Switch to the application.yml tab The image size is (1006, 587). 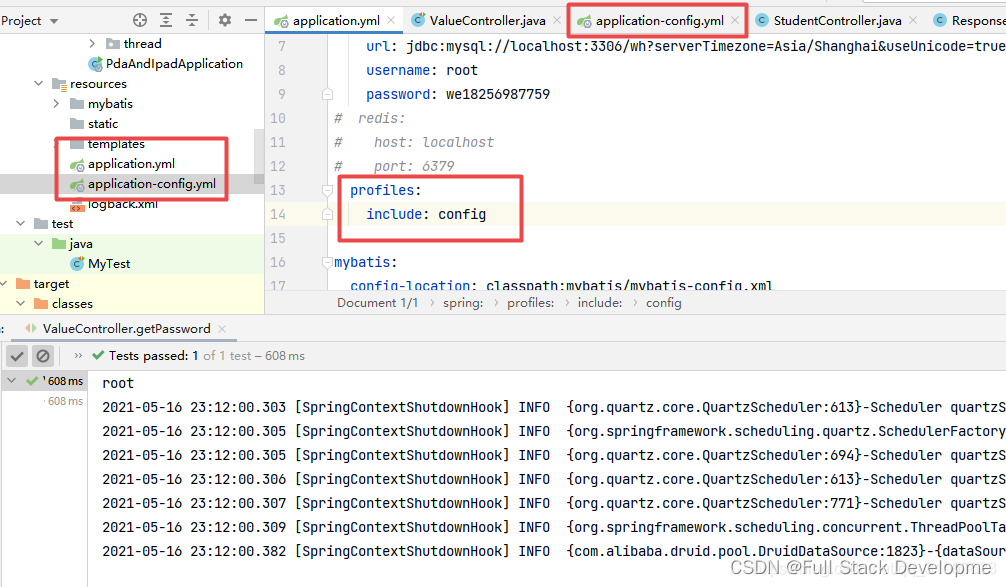pos(336,21)
